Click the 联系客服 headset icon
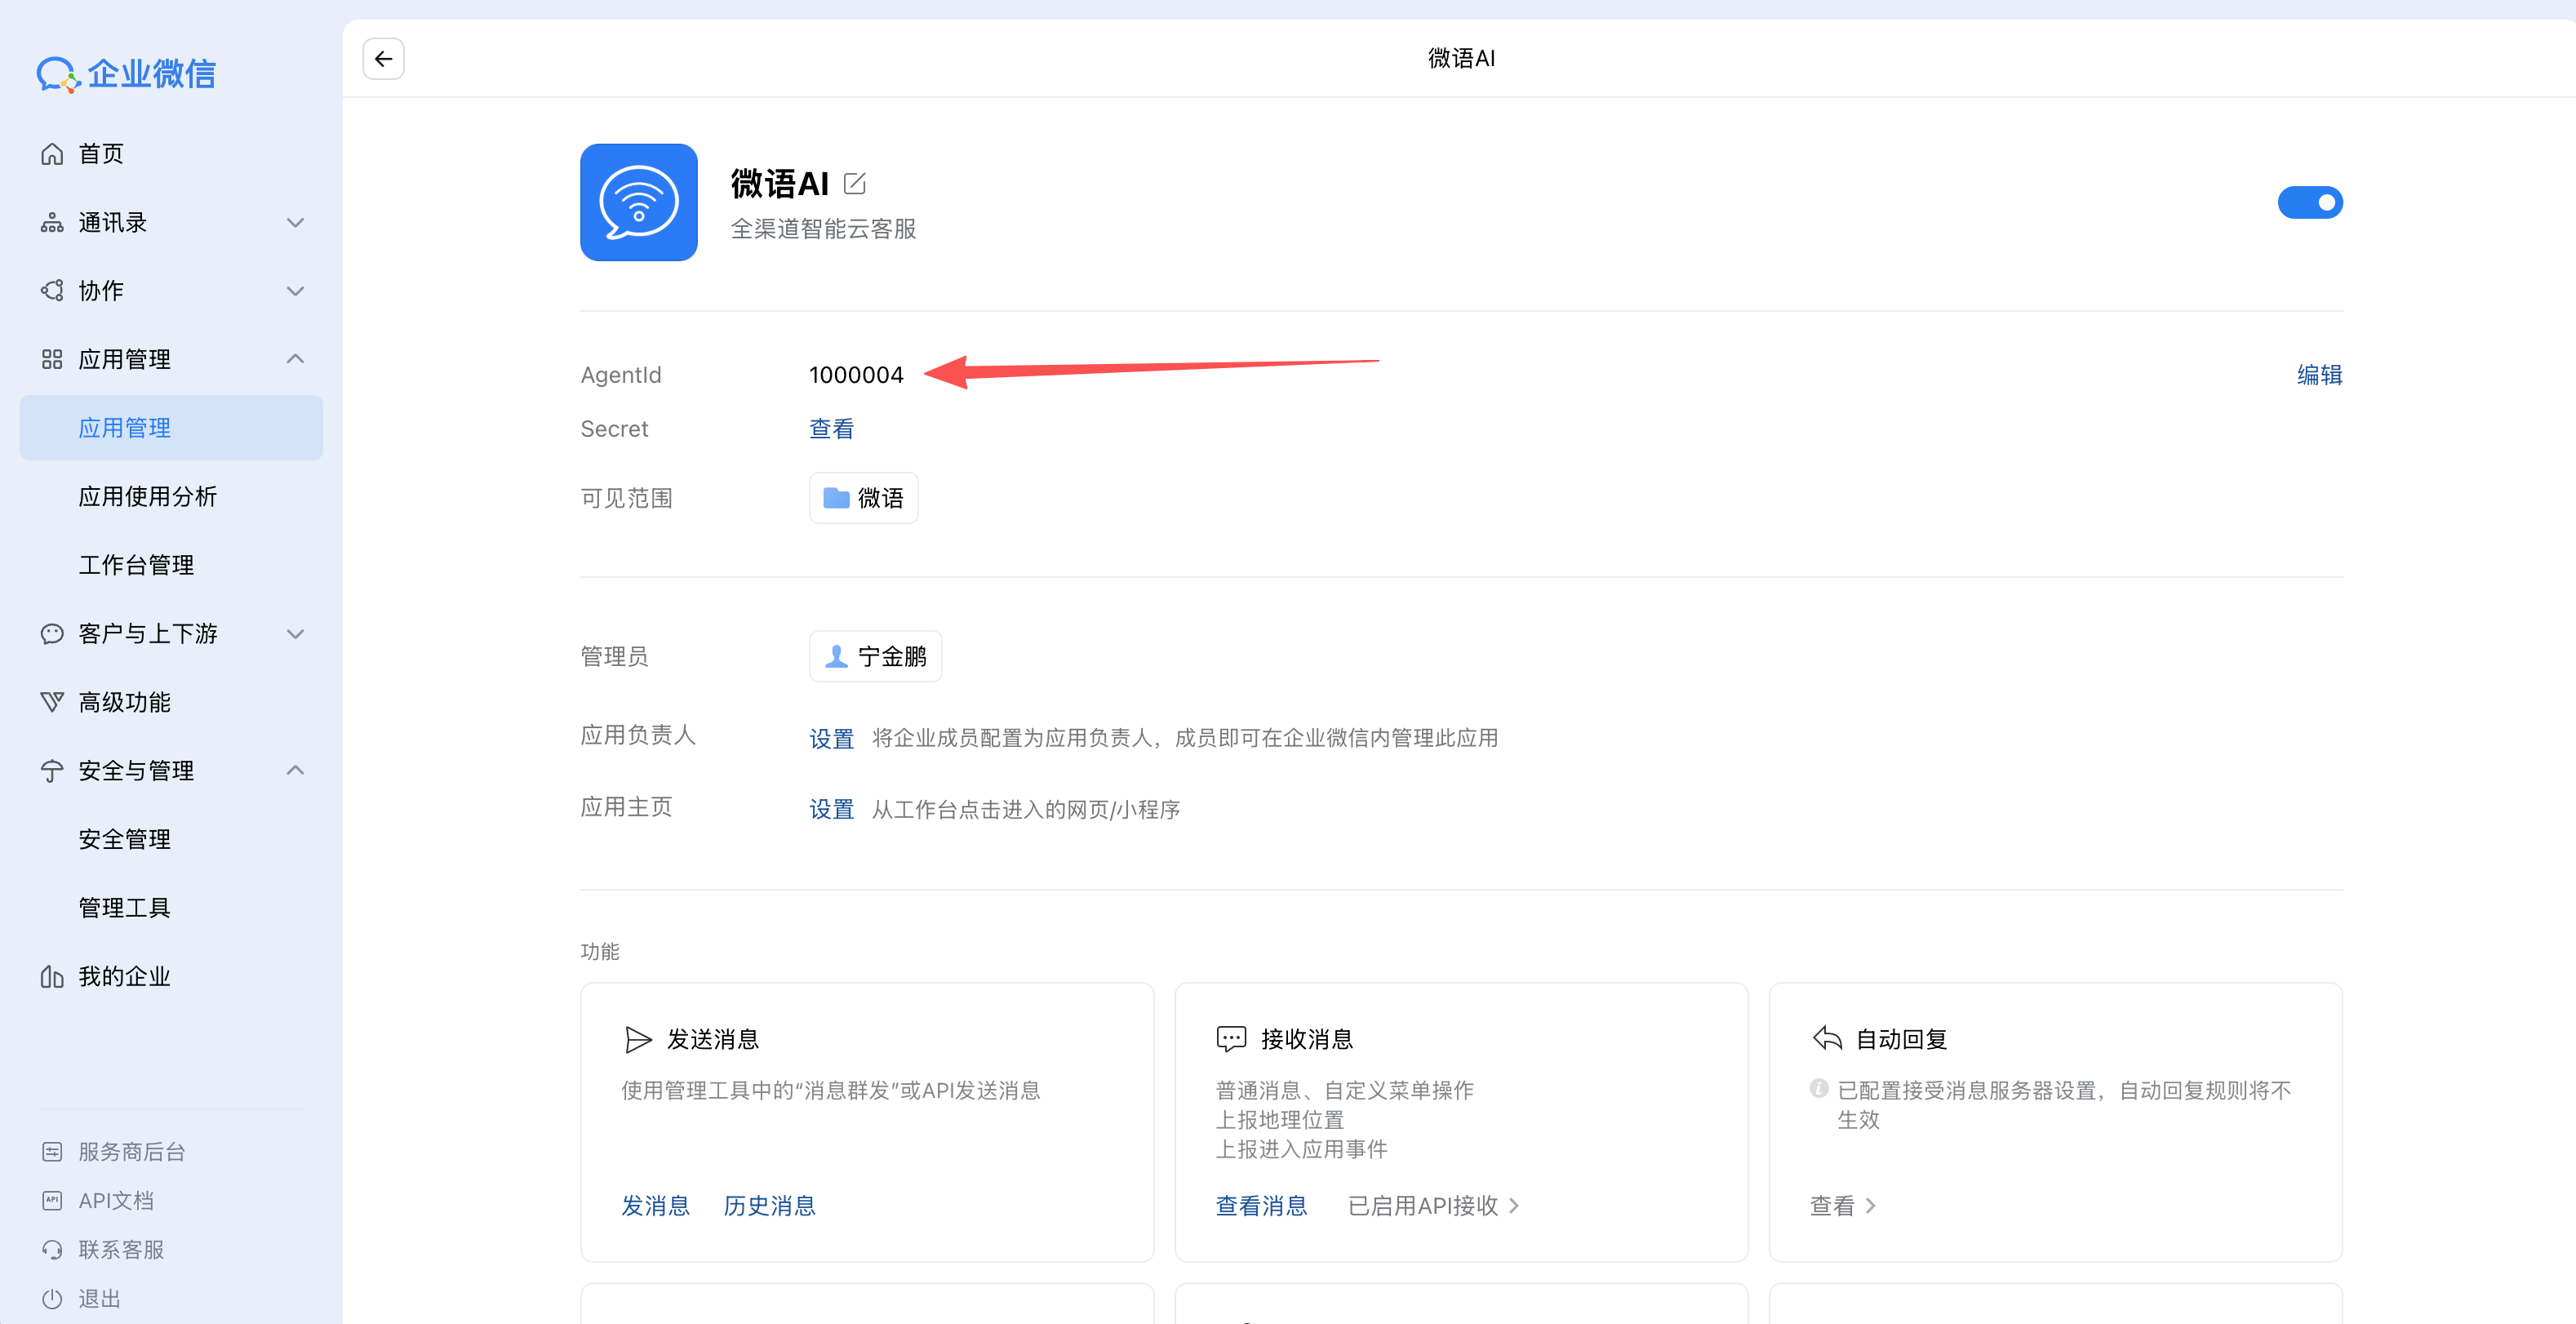2576x1324 pixels. pos(52,1249)
